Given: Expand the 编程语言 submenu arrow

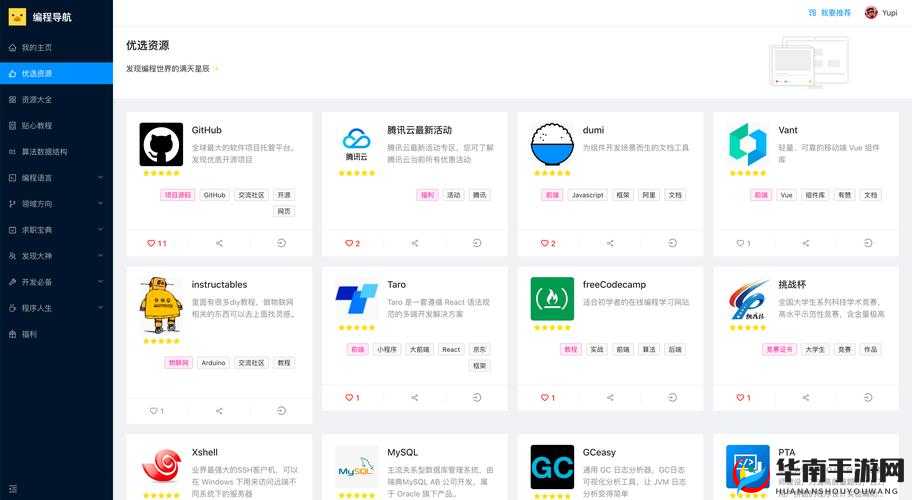Looking at the screenshot, I should (100, 178).
